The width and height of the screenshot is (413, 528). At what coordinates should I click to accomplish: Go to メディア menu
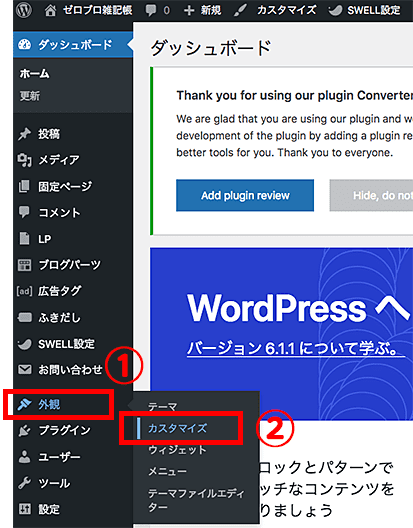[x=59, y=160]
